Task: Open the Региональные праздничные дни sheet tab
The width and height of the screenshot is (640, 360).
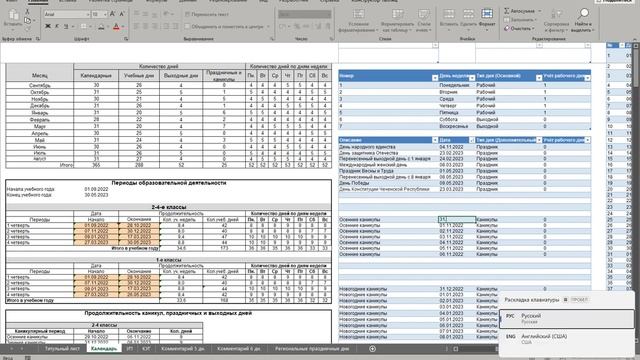Action: [x=311, y=349]
